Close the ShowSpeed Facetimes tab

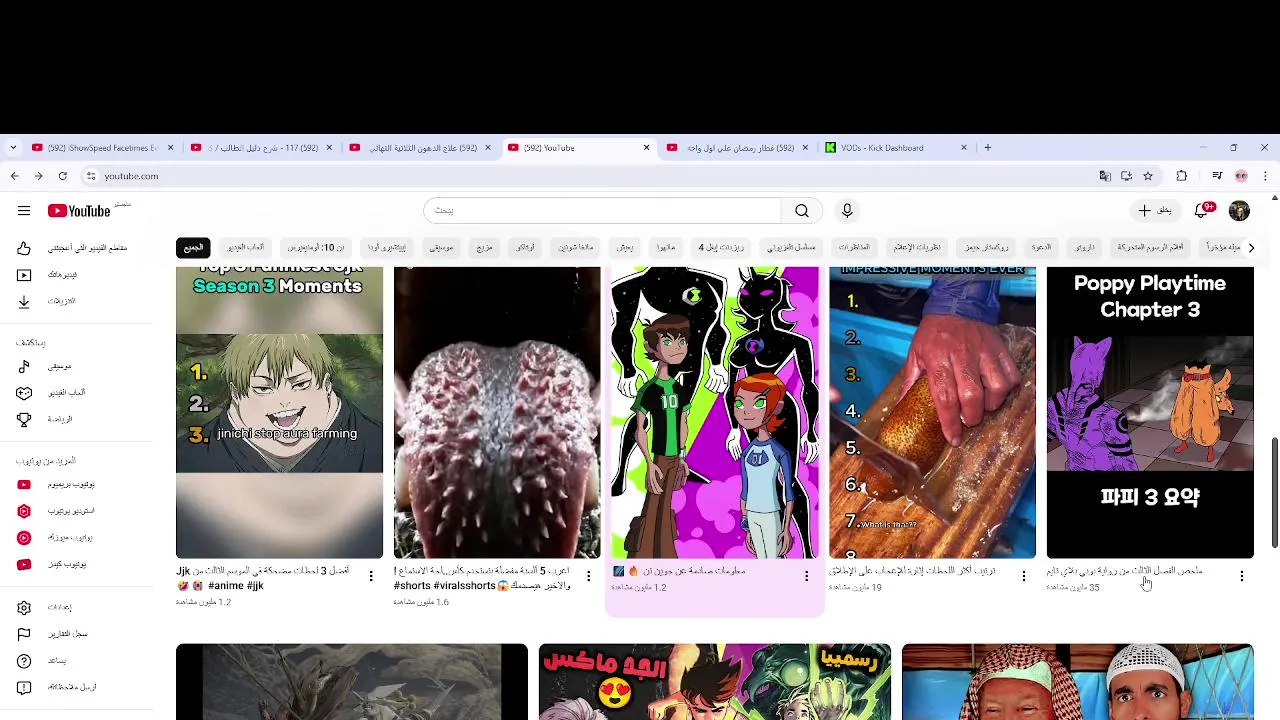[170, 148]
